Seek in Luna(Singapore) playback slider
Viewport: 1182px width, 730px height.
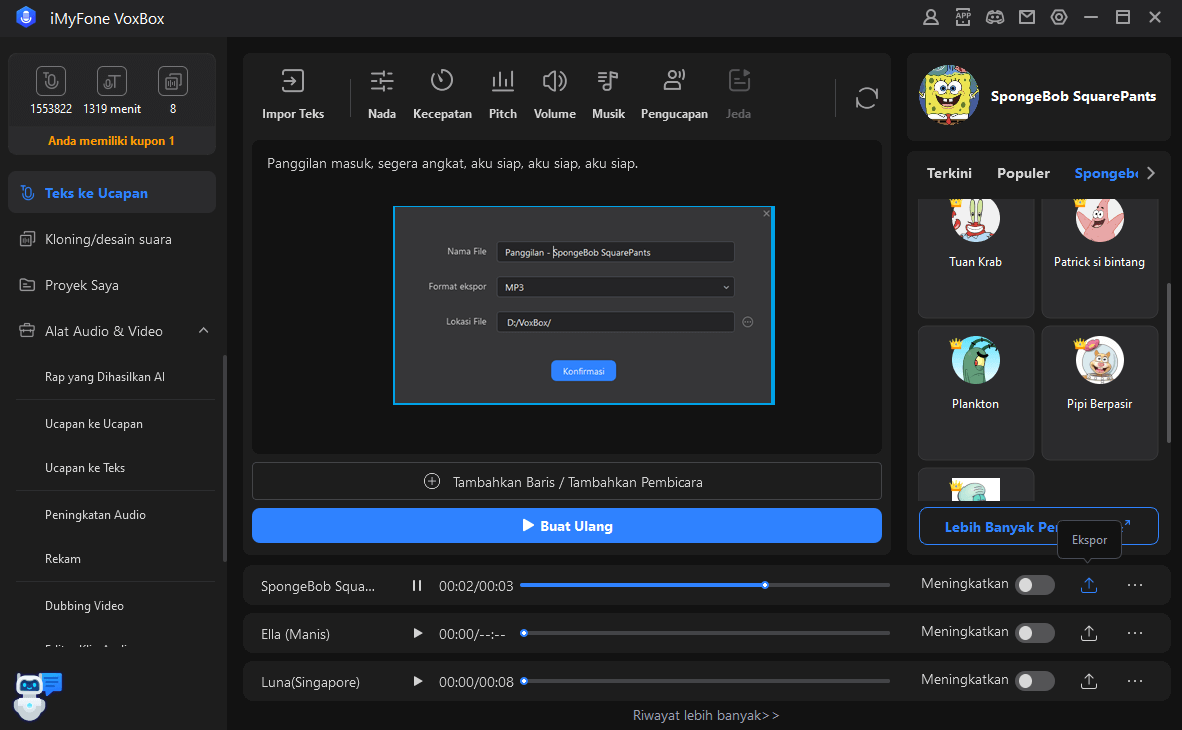[x=705, y=681]
